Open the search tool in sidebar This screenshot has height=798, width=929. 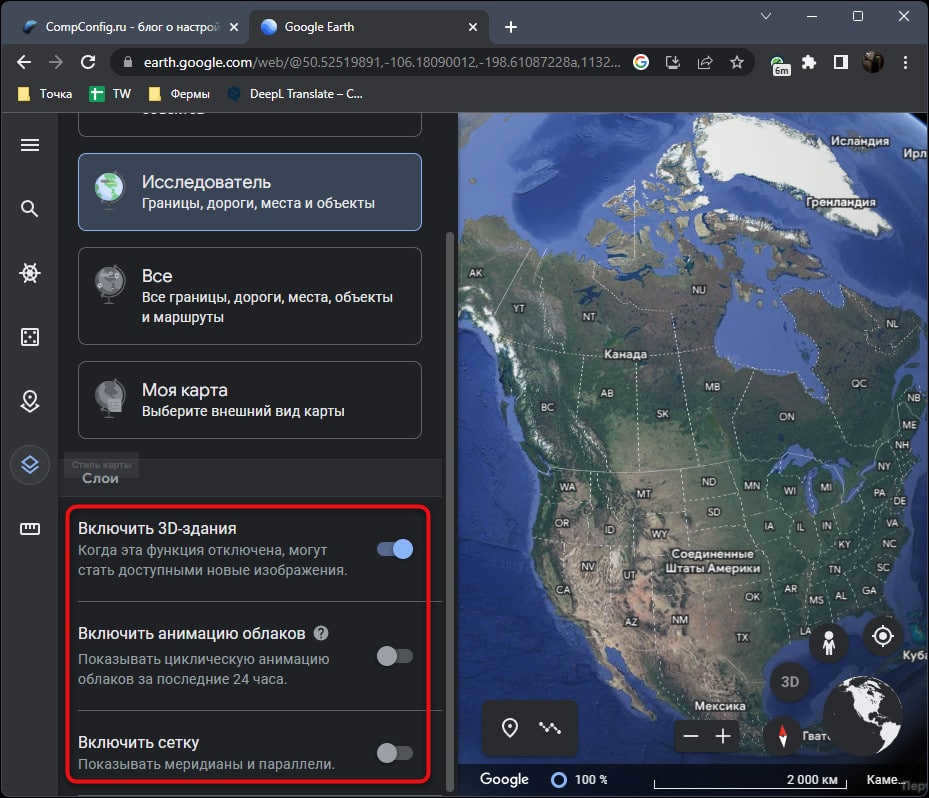pyautogui.click(x=30, y=209)
